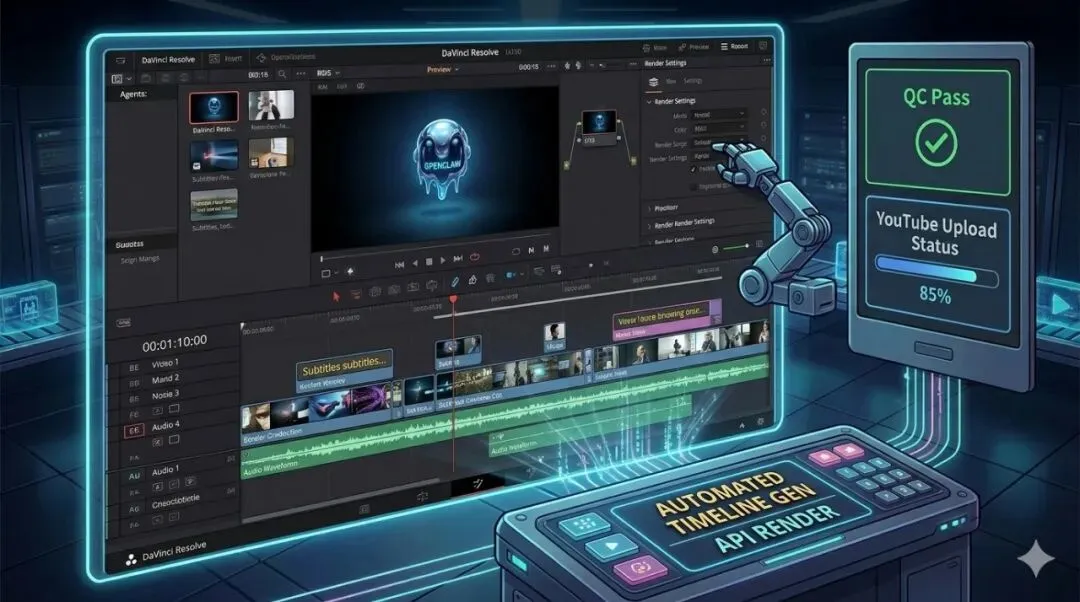Open the Insert tab in the top bar

click(x=226, y=59)
